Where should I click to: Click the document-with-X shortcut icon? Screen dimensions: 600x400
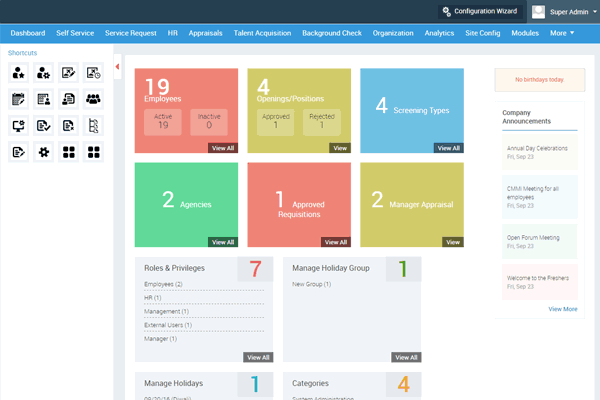tap(68, 125)
